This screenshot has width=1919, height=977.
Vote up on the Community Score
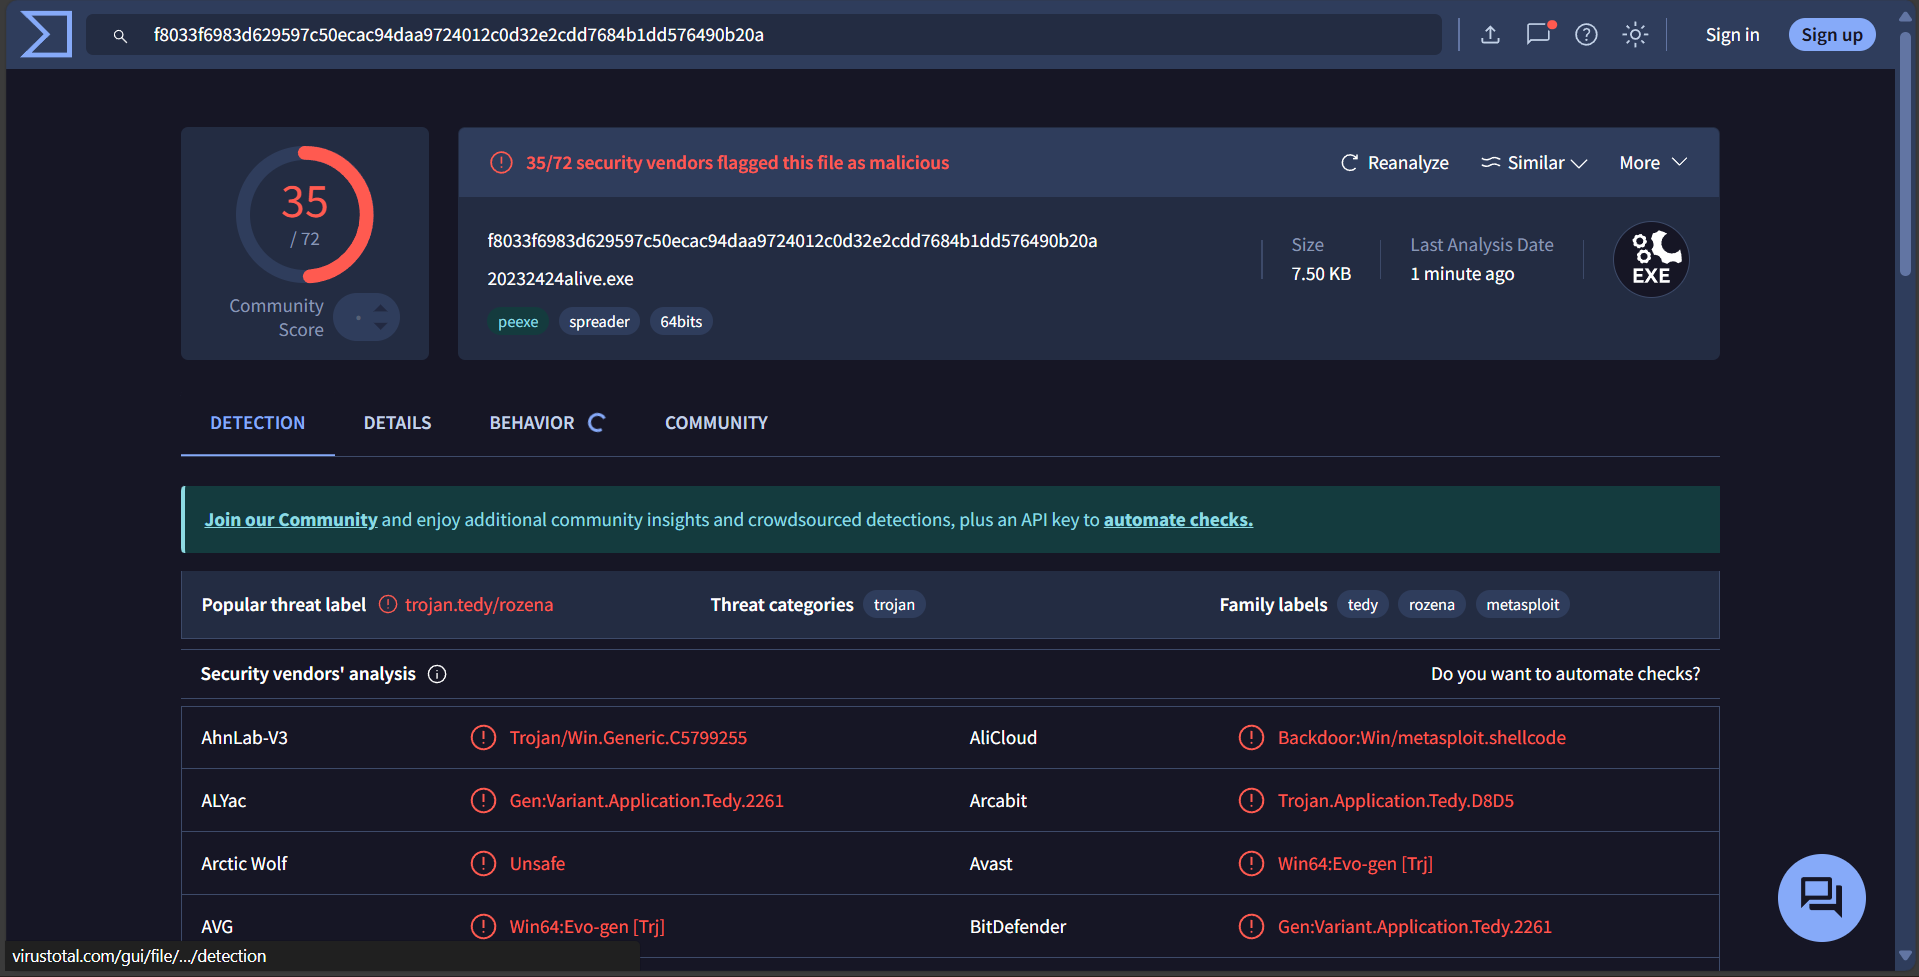(381, 308)
